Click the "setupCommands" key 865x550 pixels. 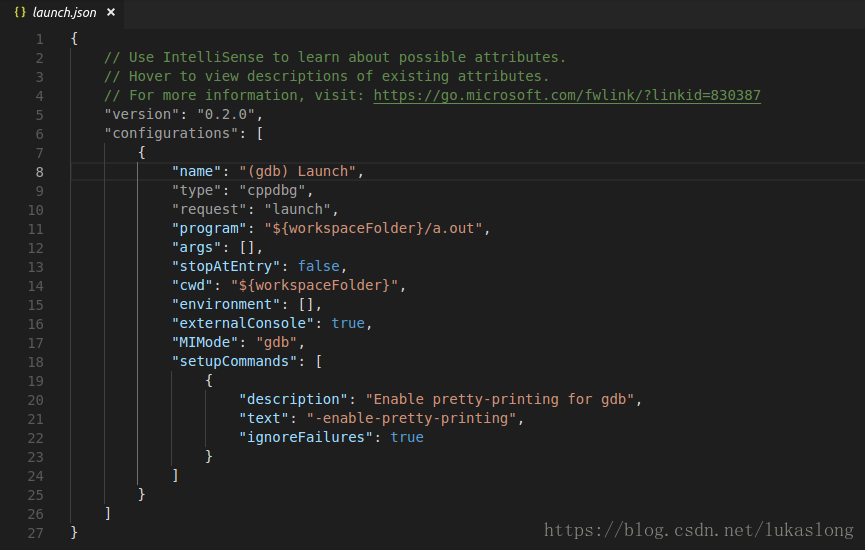click(235, 361)
